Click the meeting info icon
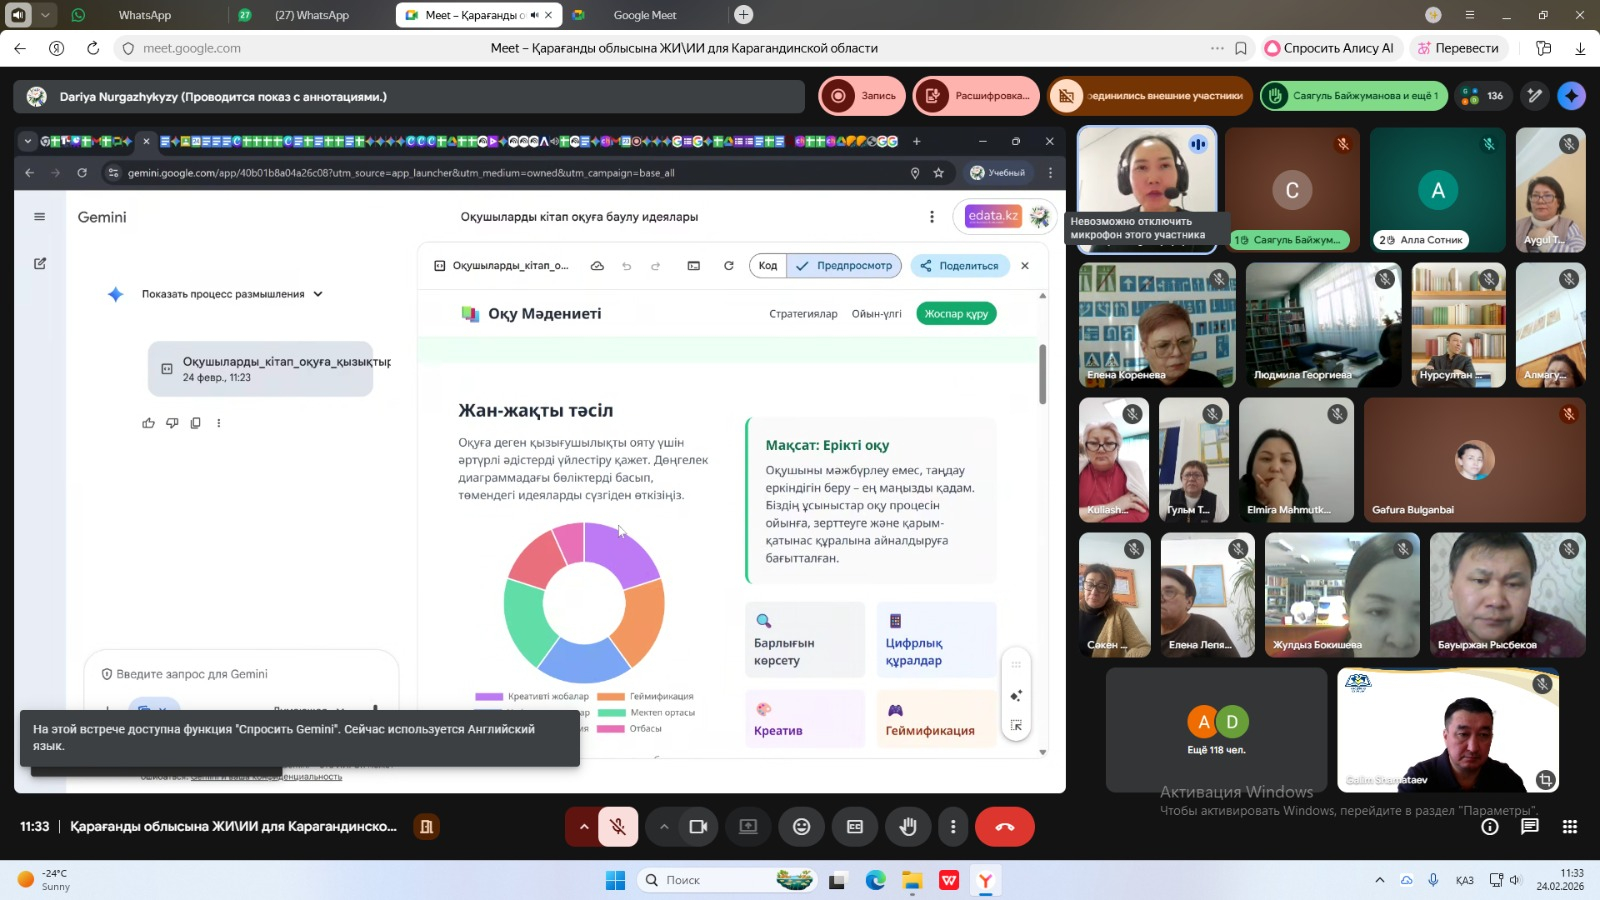This screenshot has height=900, width=1600. 1490,827
